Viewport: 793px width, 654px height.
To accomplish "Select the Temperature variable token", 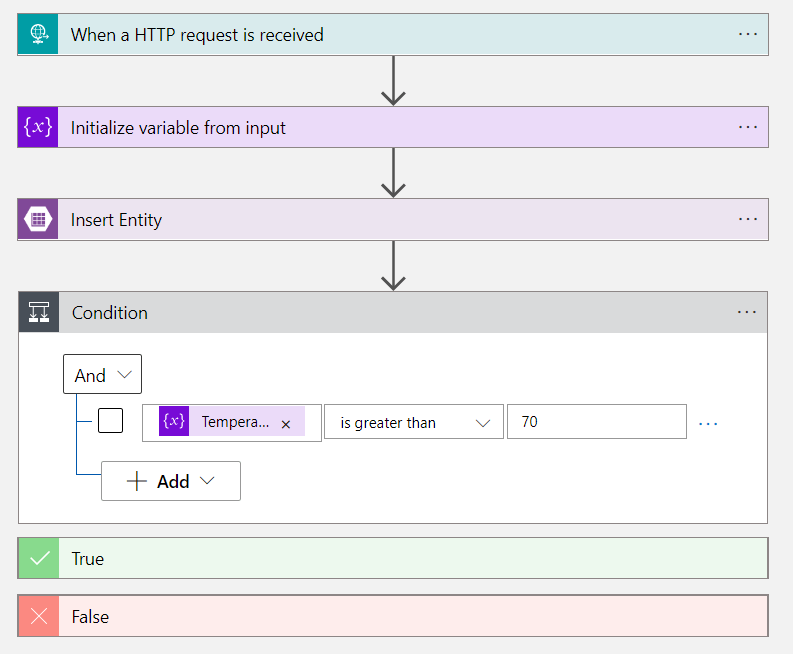I will pyautogui.click(x=233, y=422).
